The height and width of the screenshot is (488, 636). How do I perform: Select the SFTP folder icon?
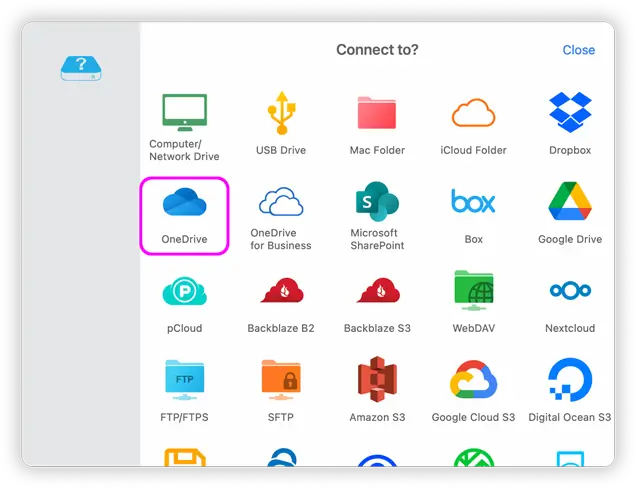(280, 380)
